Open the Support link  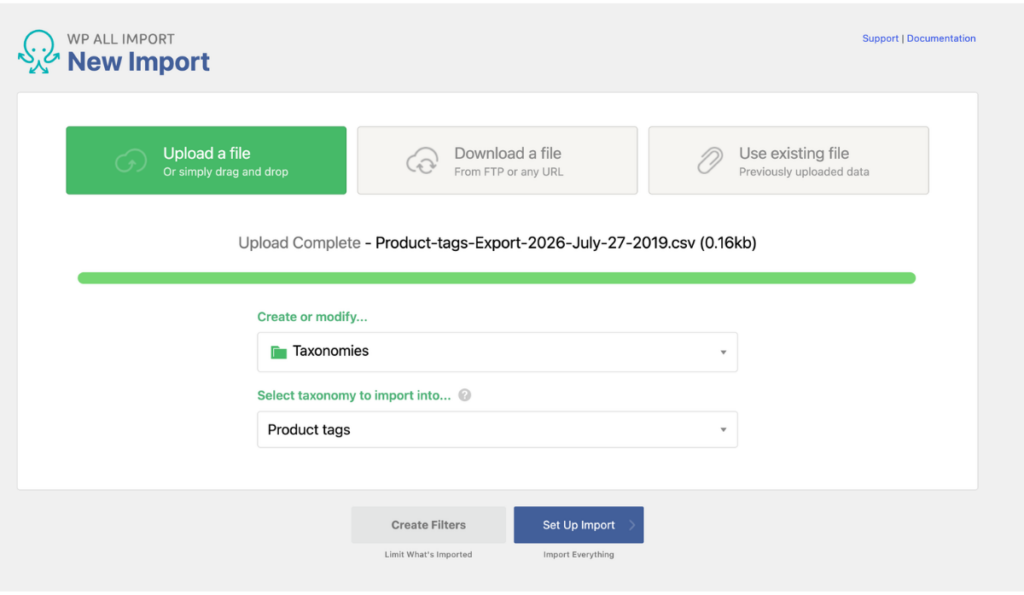tap(880, 39)
